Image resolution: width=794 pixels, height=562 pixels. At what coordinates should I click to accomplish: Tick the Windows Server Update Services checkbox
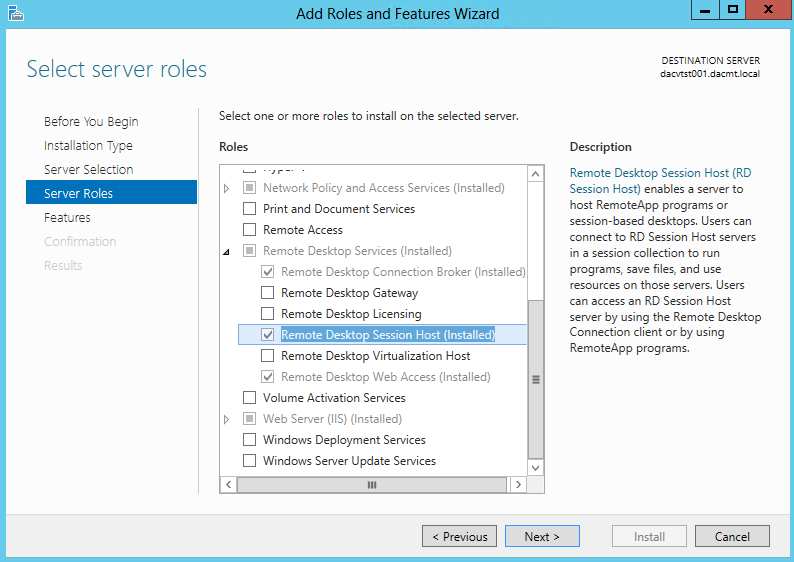click(x=249, y=461)
